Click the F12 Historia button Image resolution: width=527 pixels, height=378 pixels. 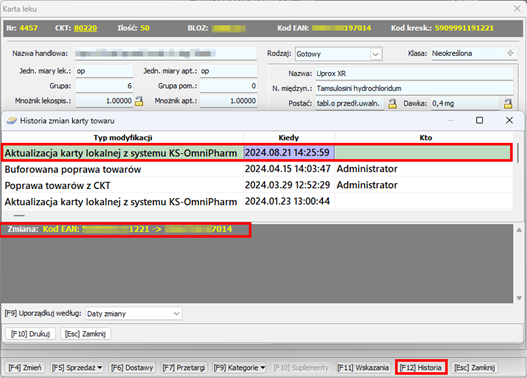click(x=421, y=368)
